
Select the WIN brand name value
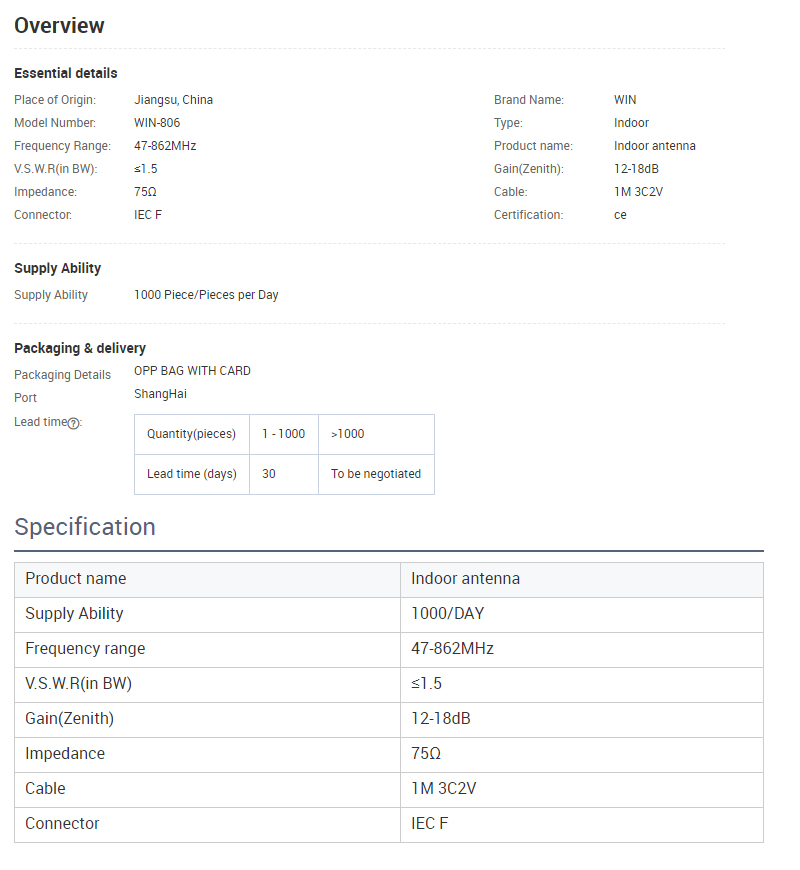[625, 100]
